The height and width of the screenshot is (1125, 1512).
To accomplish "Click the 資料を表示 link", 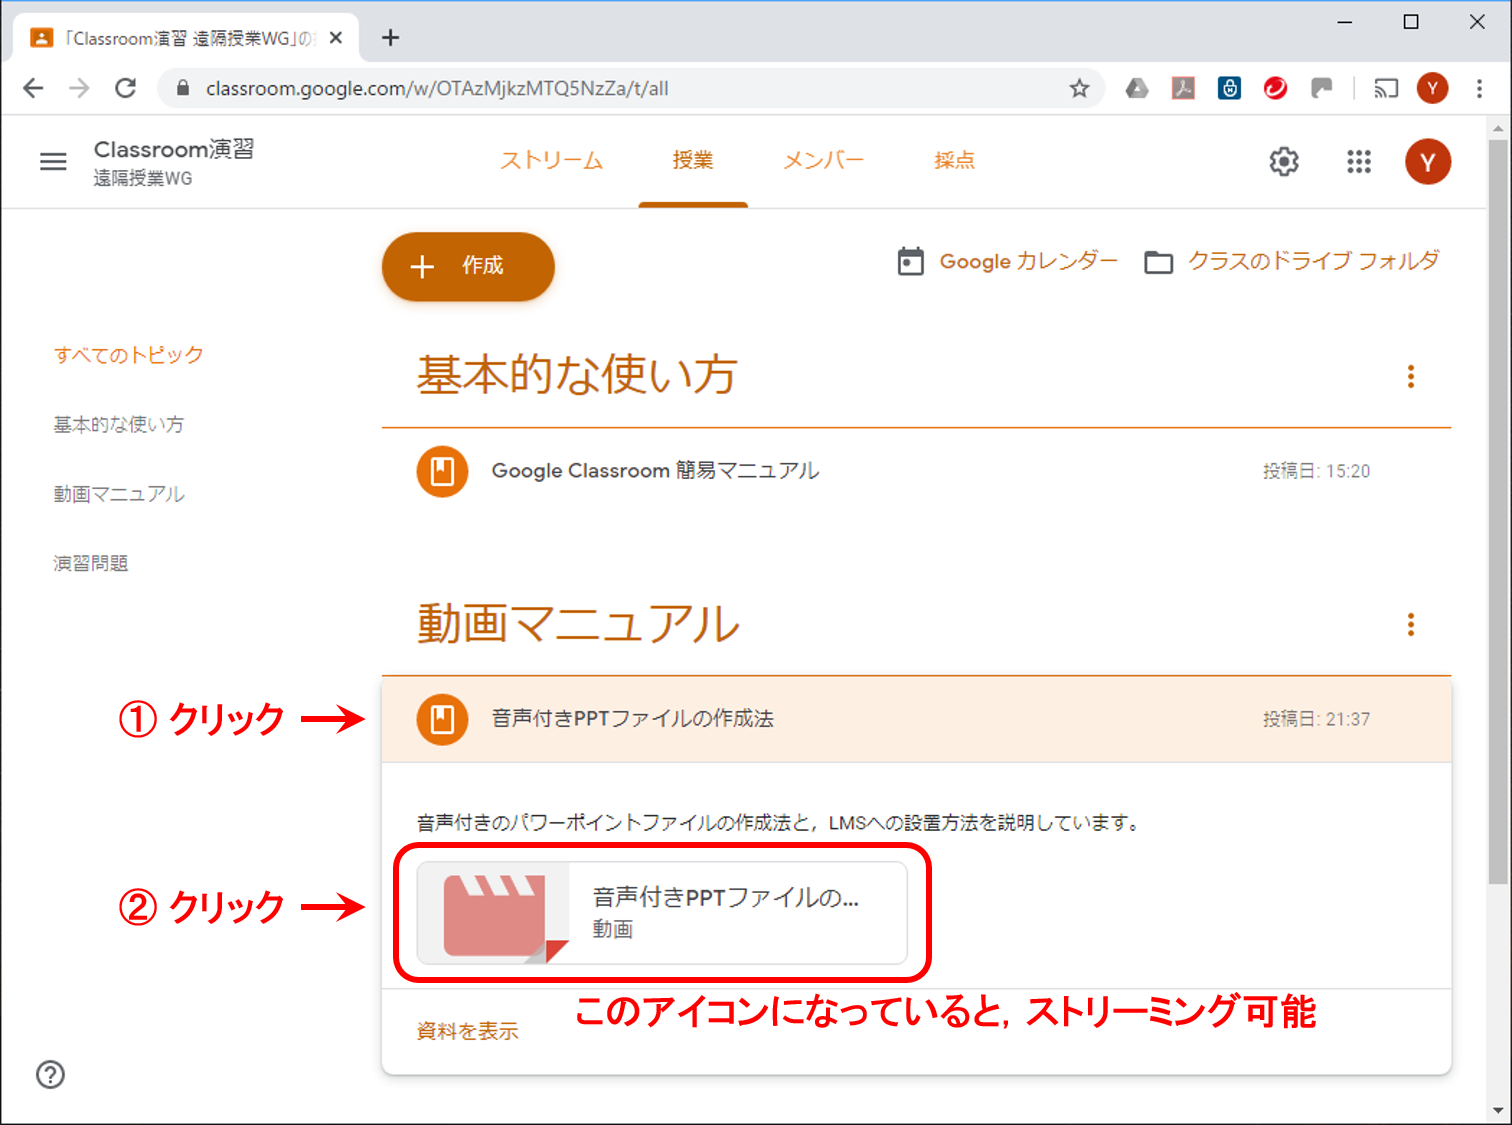I will pyautogui.click(x=468, y=1031).
